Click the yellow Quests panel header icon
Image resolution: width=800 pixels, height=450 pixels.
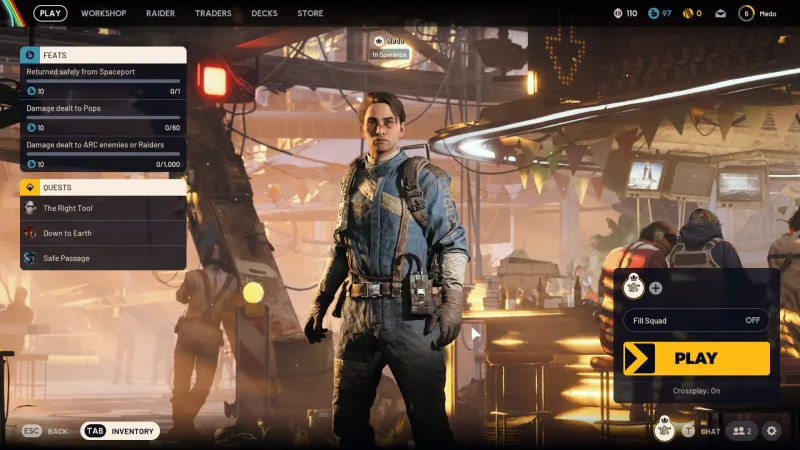click(x=30, y=187)
